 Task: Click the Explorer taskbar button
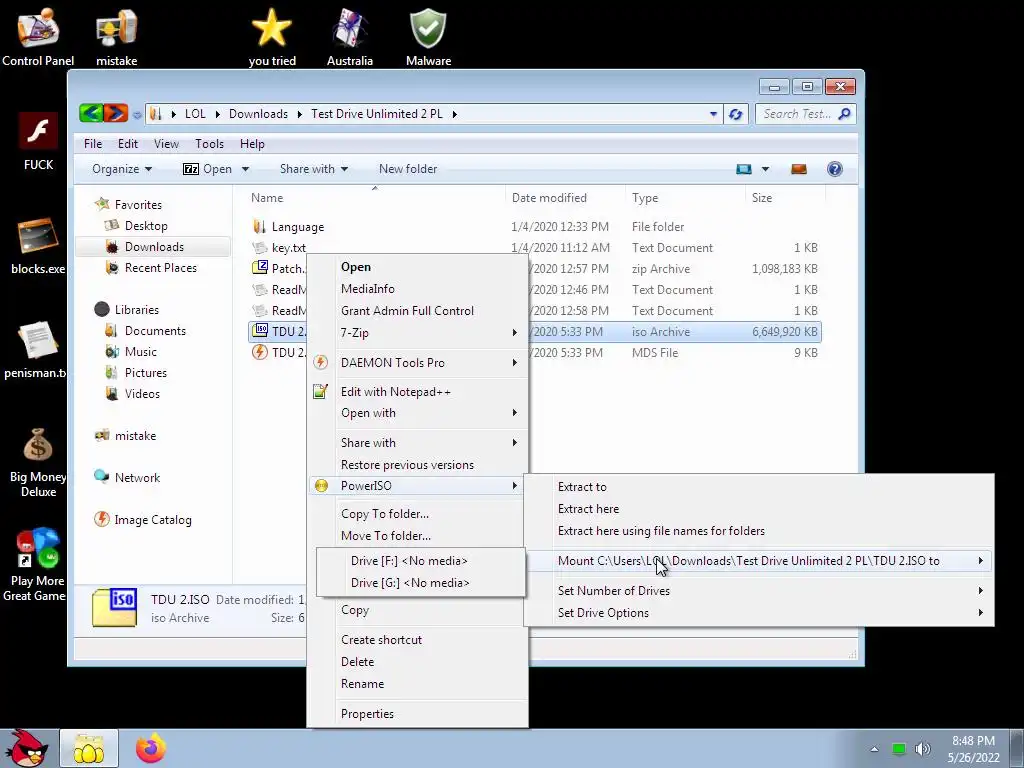[89, 749]
